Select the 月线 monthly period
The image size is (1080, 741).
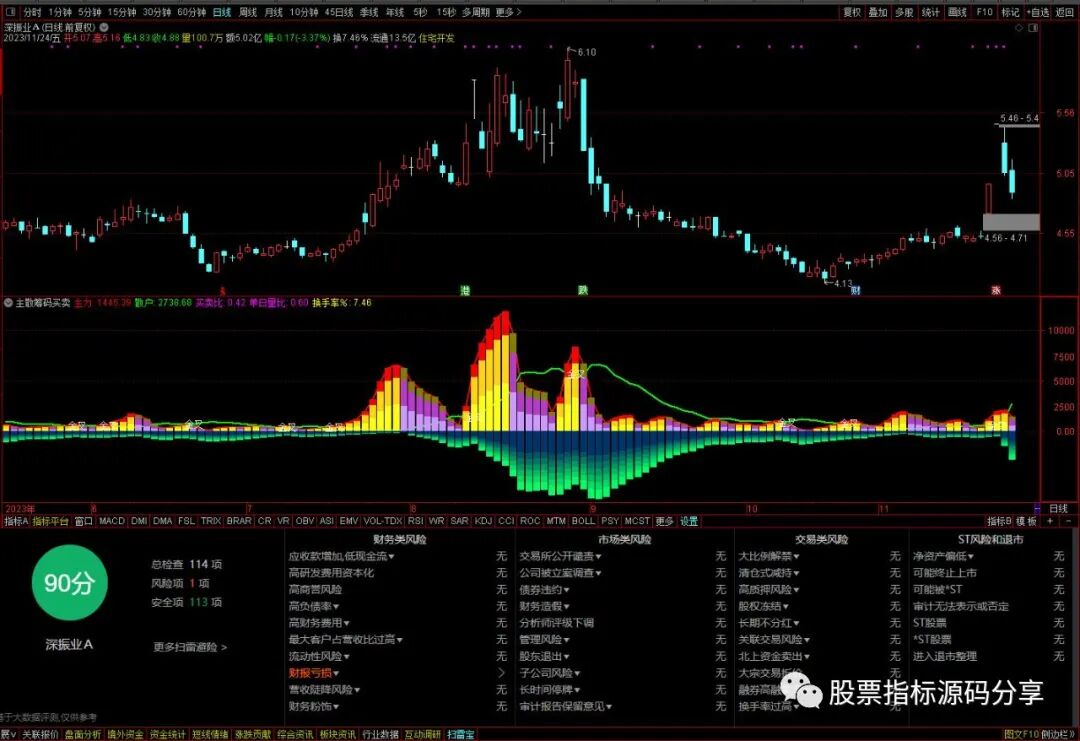(x=273, y=12)
